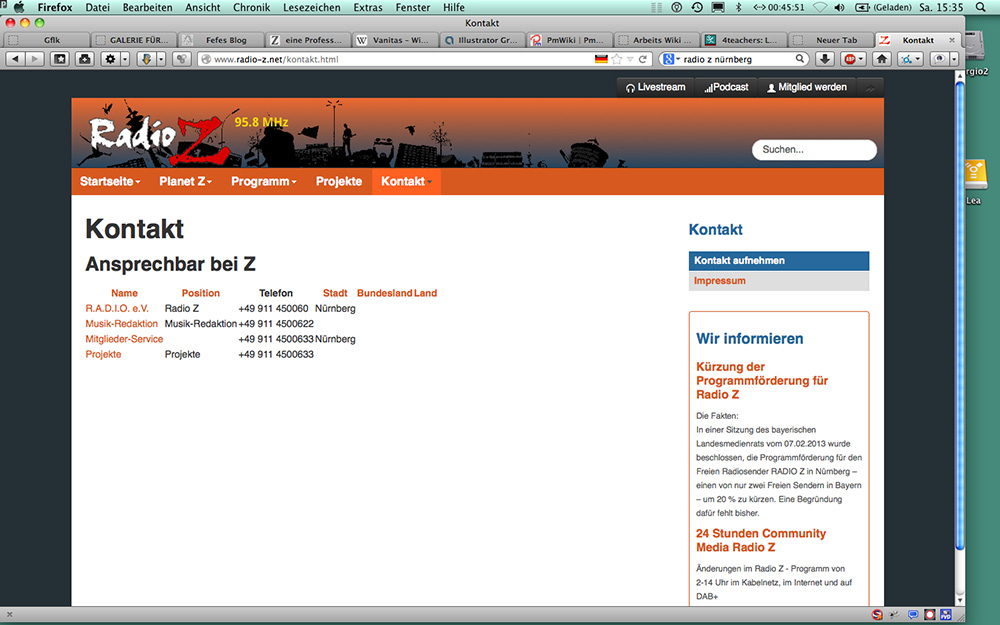Viewport: 1000px width, 625px height.
Task: Expand the Programm navigation dropdown
Action: click(x=264, y=182)
